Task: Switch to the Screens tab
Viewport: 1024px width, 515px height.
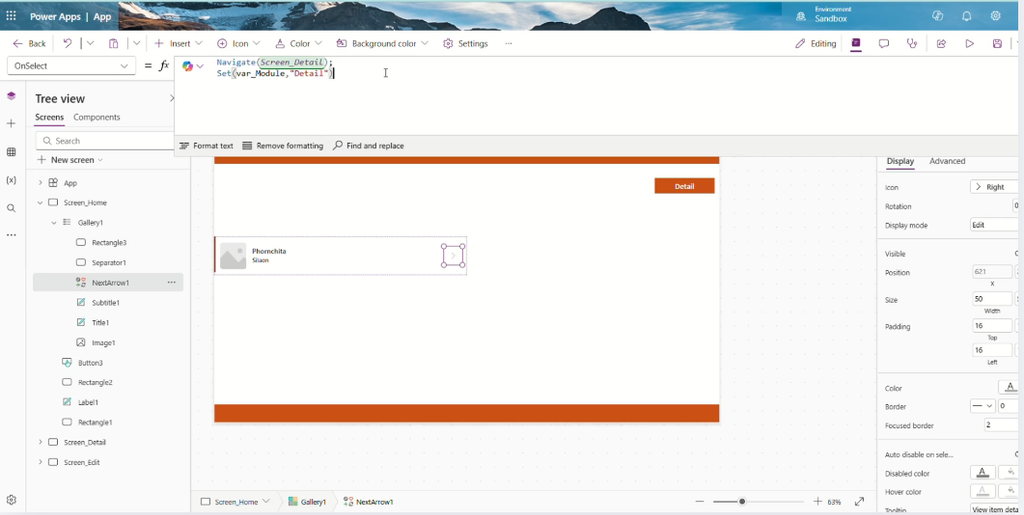Action: (49, 117)
